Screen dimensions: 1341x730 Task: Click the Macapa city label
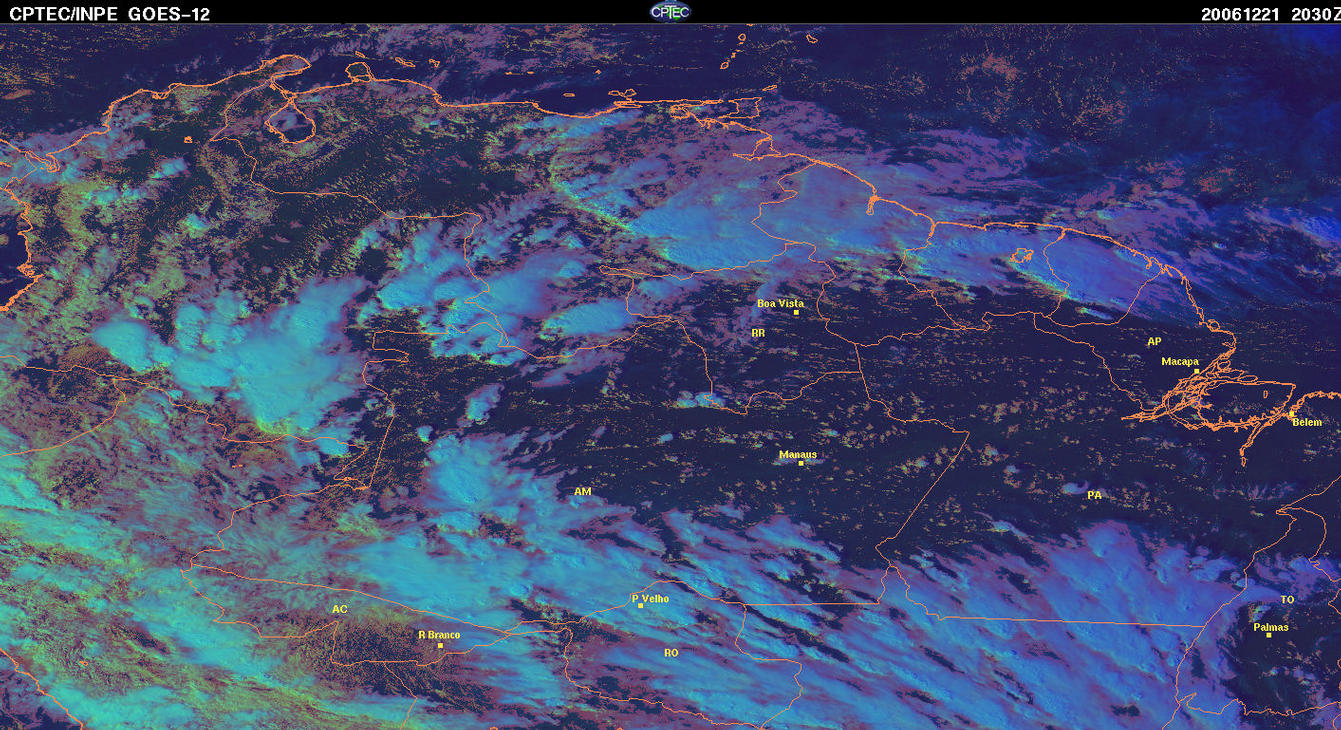pos(1180,362)
